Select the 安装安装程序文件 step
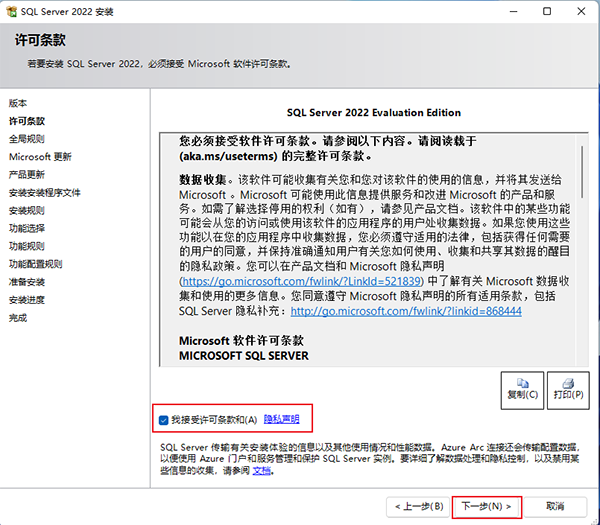 click(x=45, y=192)
